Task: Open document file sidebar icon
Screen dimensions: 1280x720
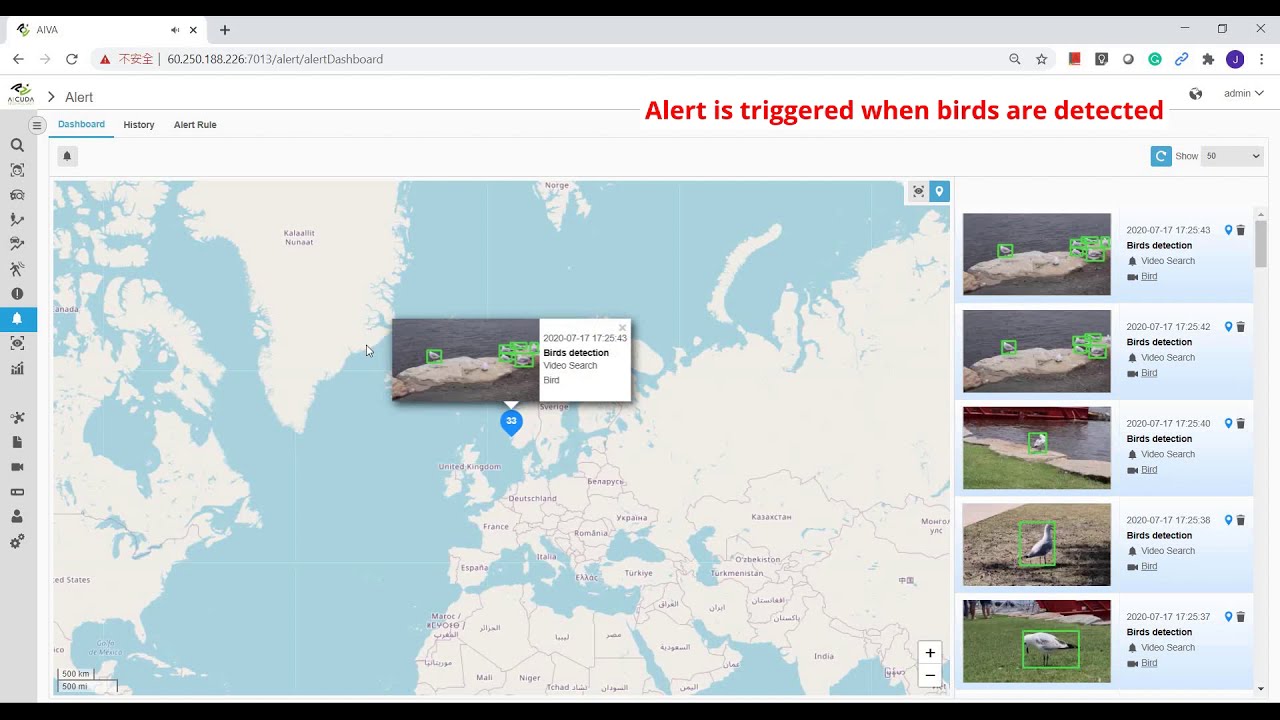Action: pyautogui.click(x=17, y=442)
